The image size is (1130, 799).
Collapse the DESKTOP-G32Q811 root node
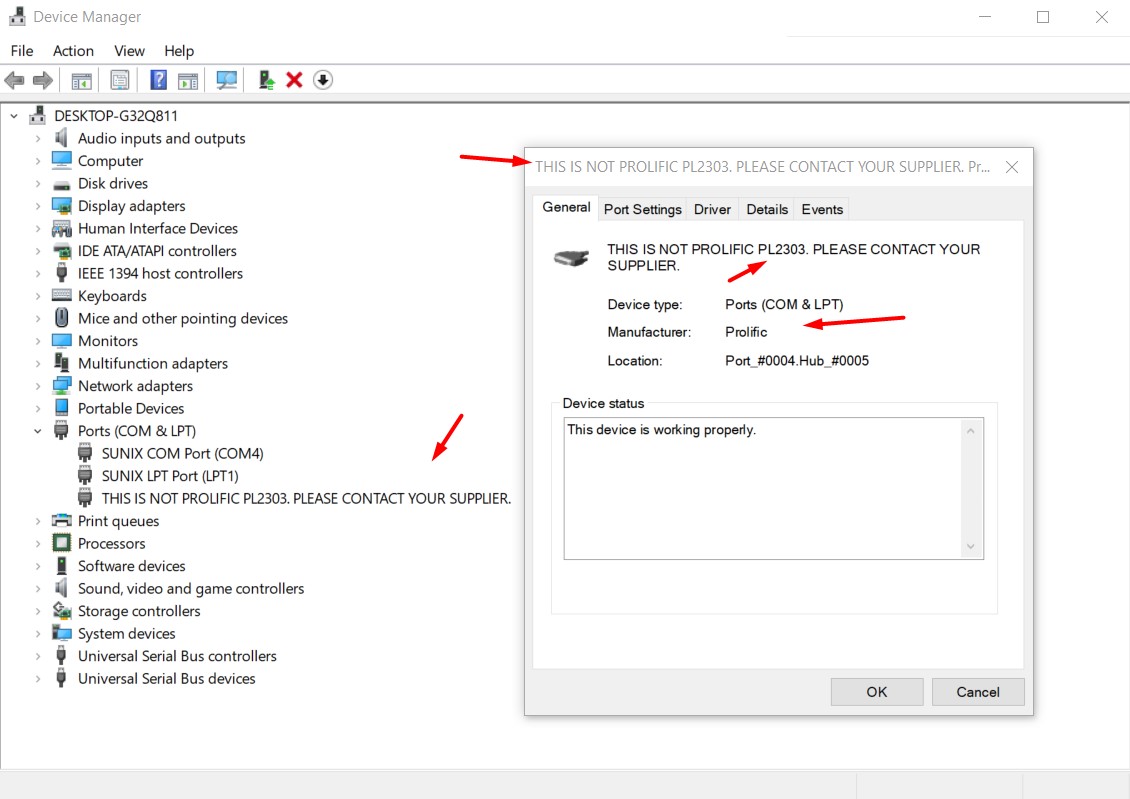pyautogui.click(x=14, y=115)
